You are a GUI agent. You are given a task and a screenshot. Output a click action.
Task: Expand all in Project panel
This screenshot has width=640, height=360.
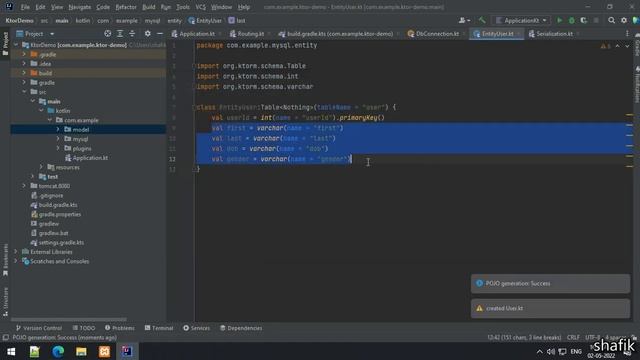120,34
